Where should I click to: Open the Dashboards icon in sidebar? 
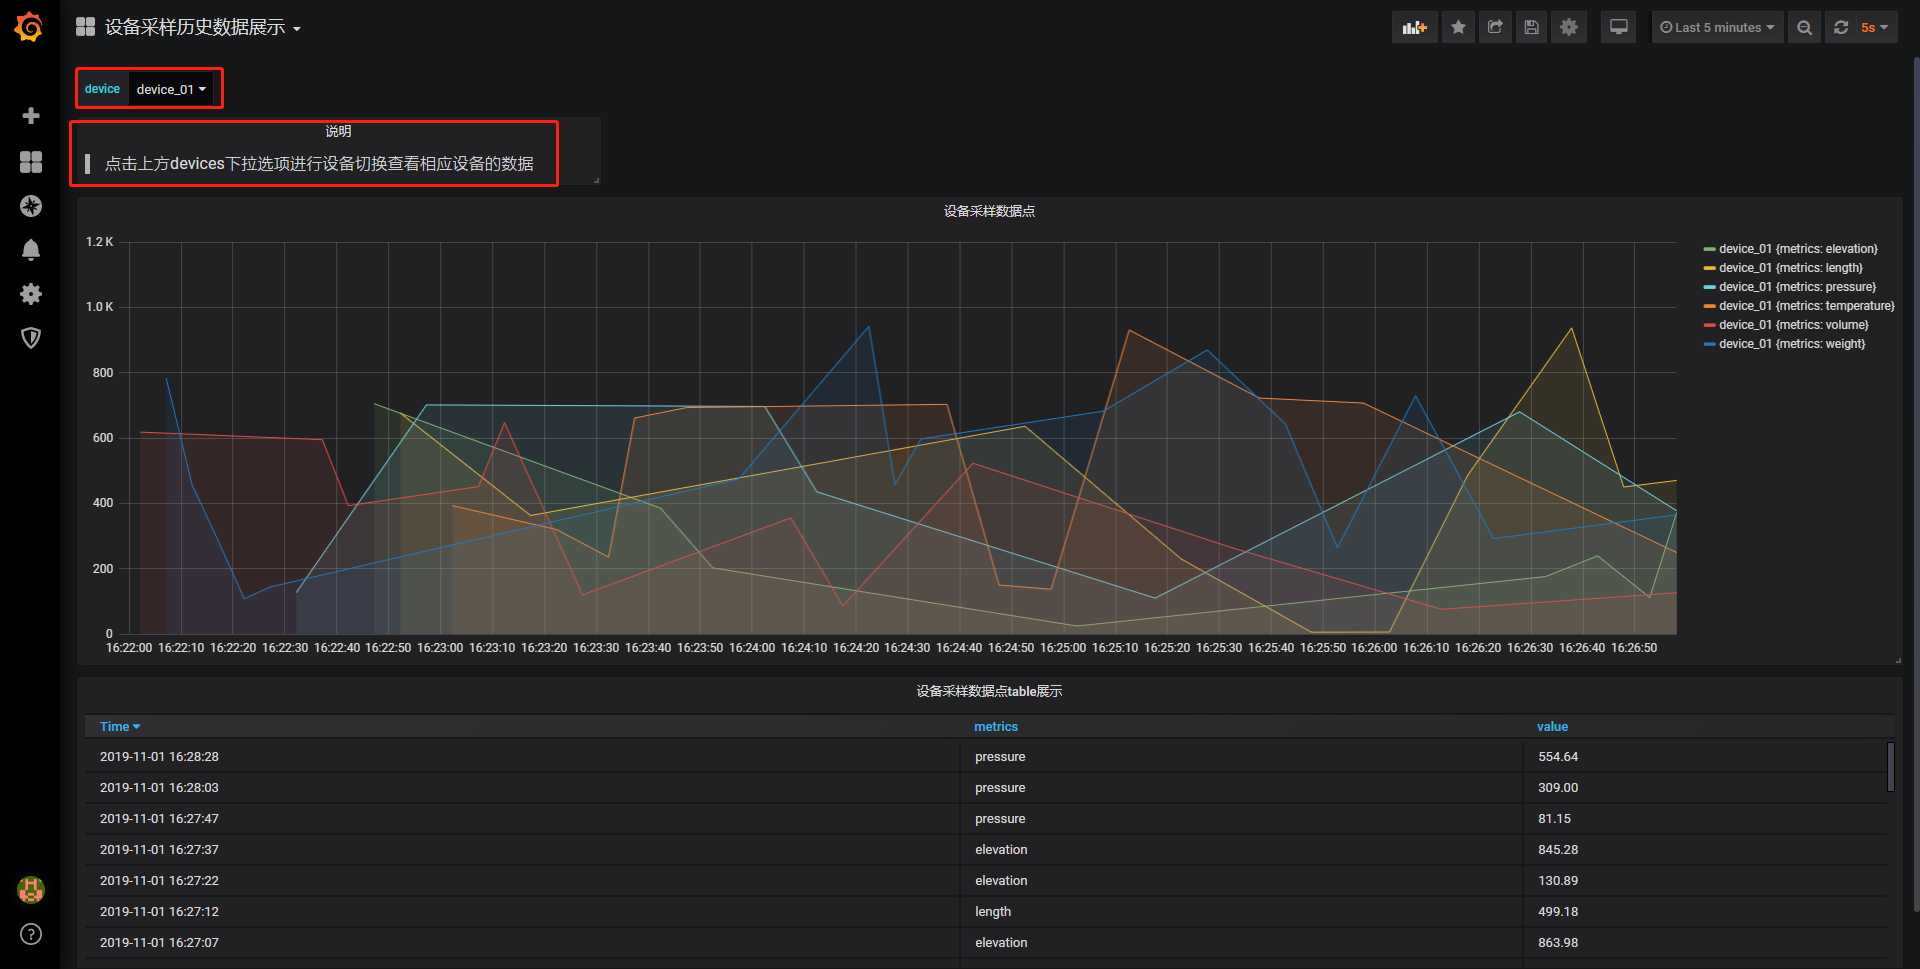(31, 162)
